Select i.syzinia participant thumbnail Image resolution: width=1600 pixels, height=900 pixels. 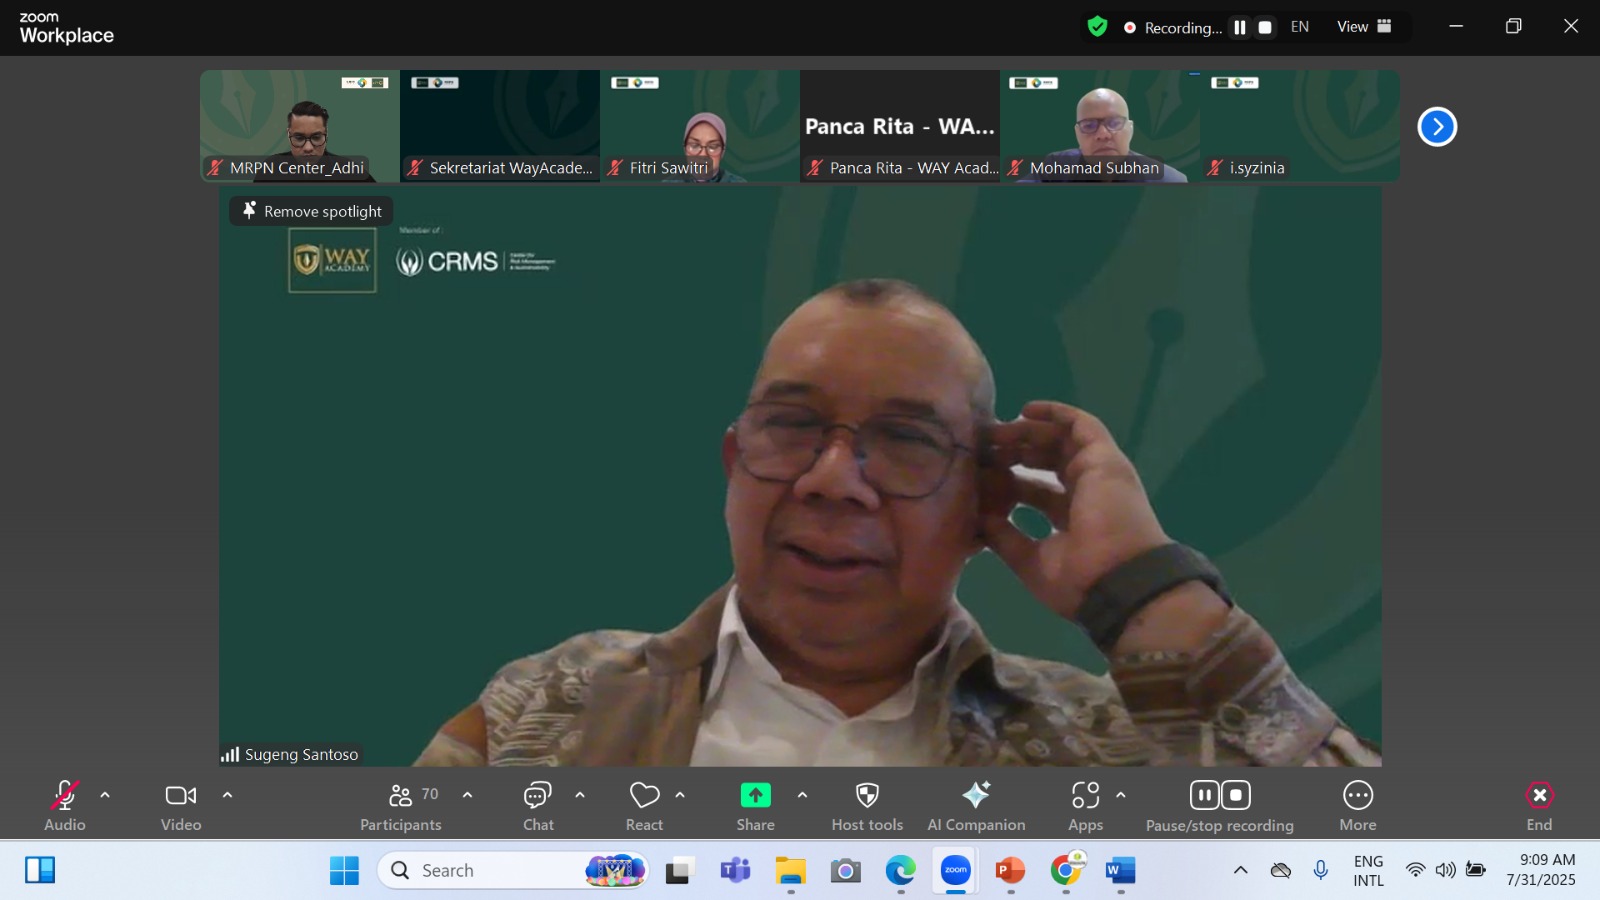tap(1300, 126)
